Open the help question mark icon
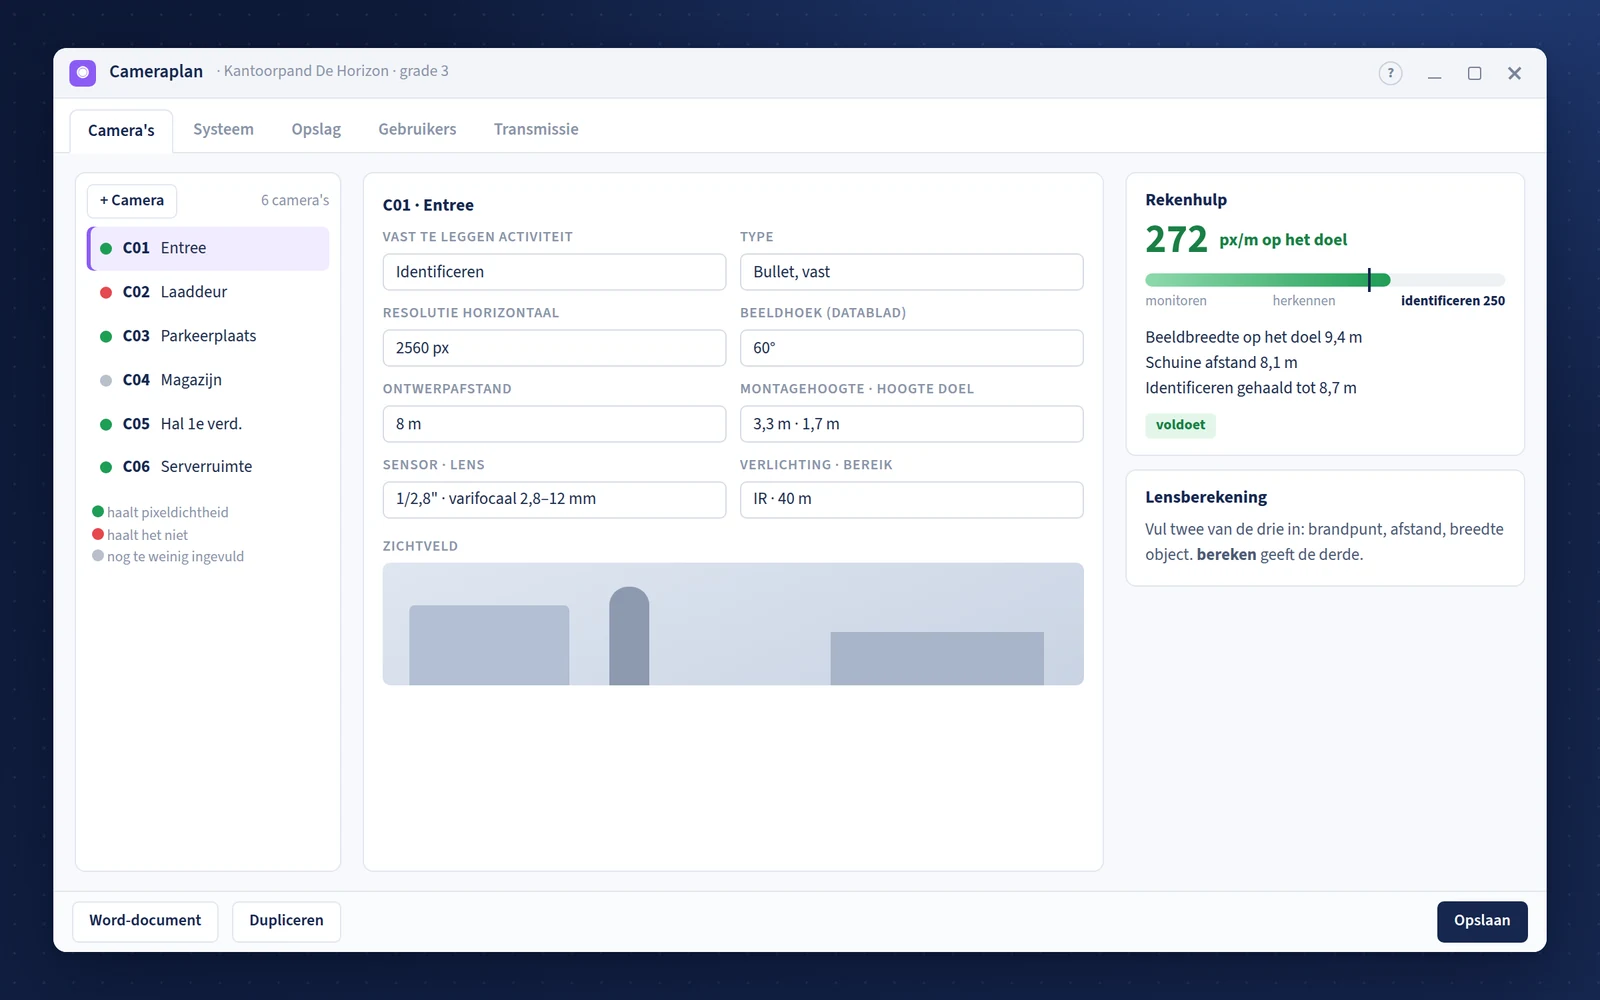Screen dimensions: 1600x1000 [x=1390, y=73]
